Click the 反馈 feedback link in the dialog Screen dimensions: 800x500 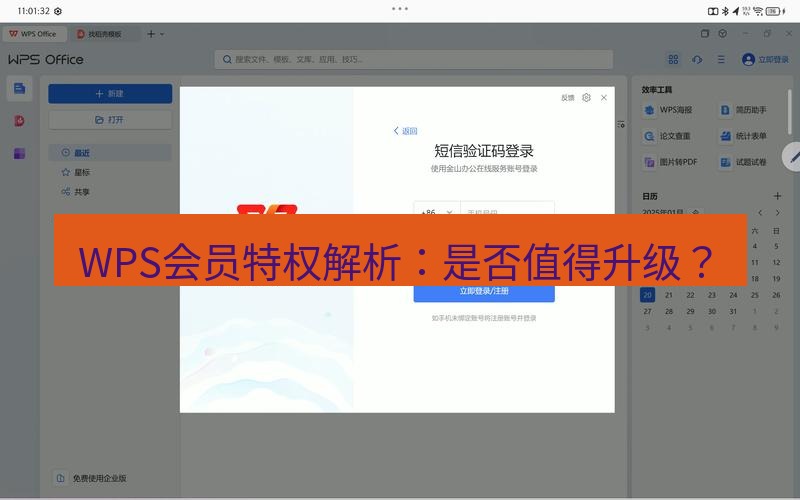568,97
